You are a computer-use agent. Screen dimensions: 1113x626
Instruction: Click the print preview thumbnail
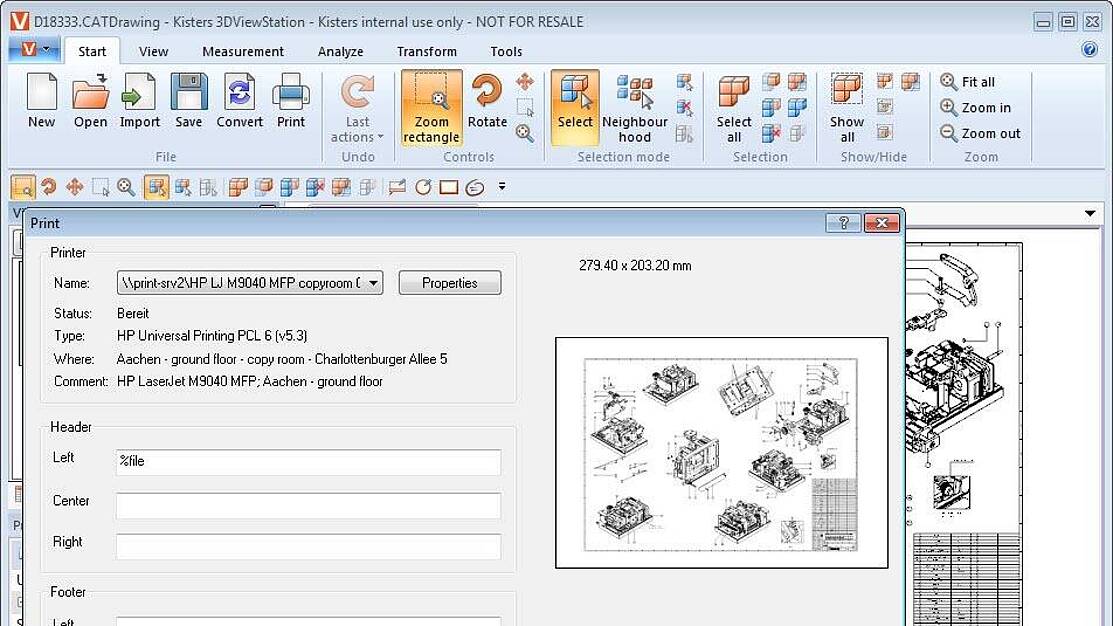721,452
